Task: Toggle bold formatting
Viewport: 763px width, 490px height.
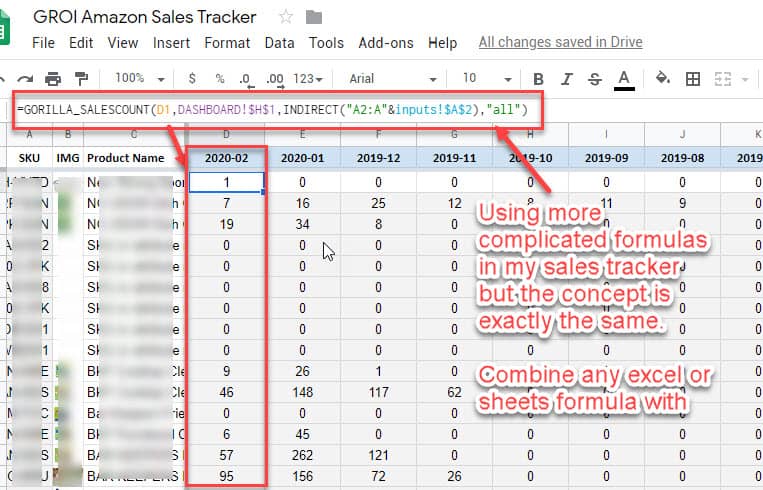Action: click(538, 79)
